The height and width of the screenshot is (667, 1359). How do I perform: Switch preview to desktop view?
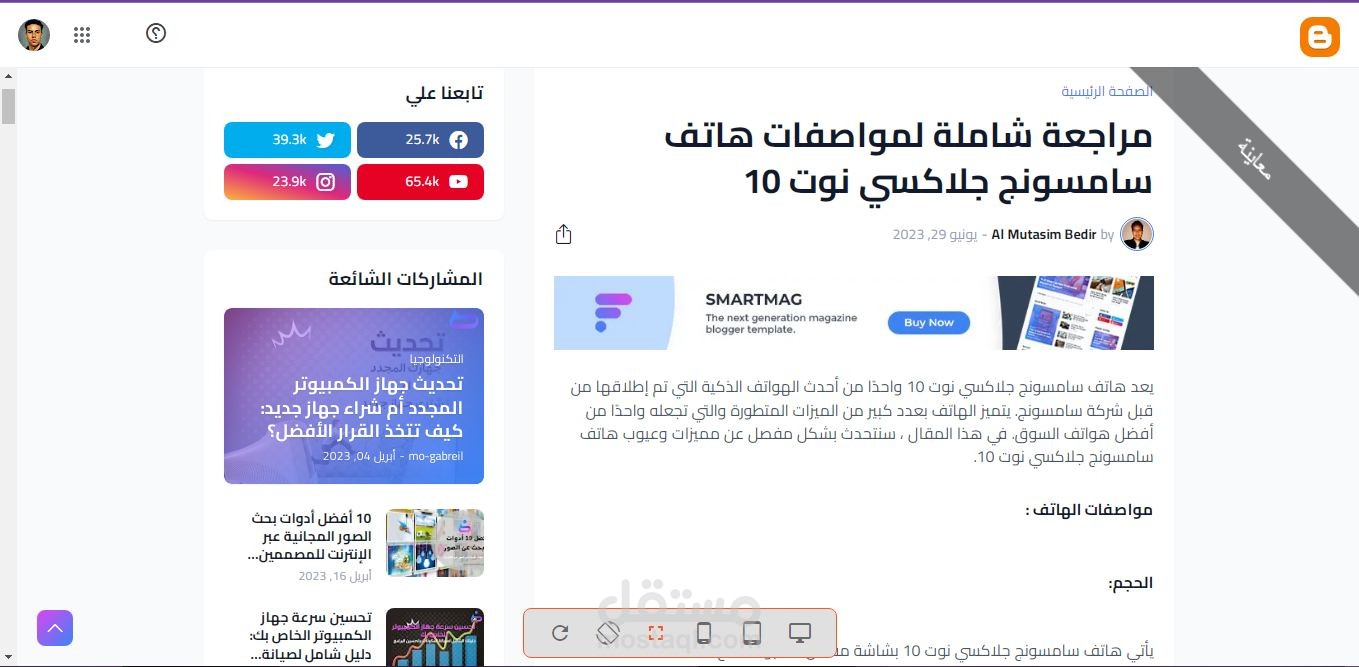pyautogui.click(x=798, y=633)
